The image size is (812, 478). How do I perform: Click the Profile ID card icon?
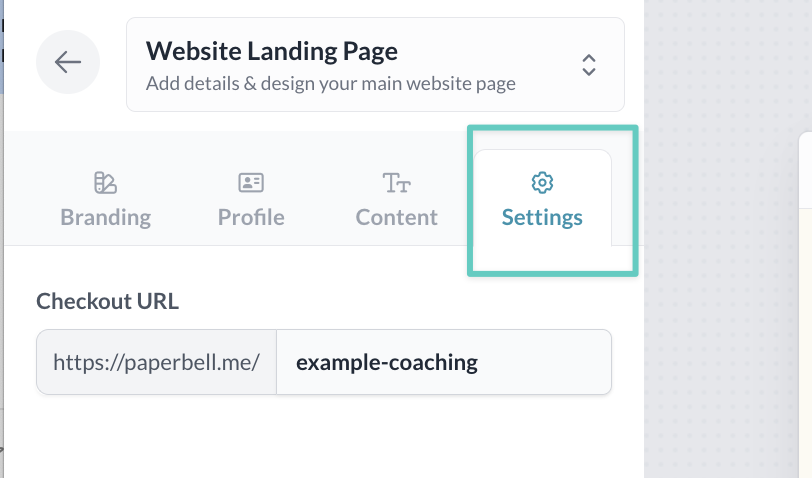[250, 182]
